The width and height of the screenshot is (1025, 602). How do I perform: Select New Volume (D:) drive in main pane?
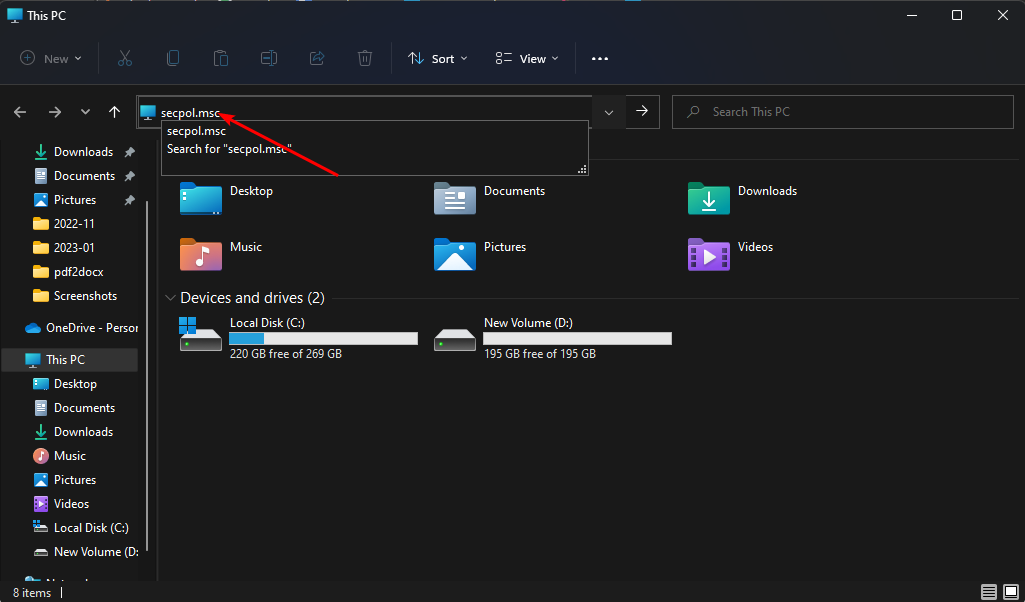[552, 337]
